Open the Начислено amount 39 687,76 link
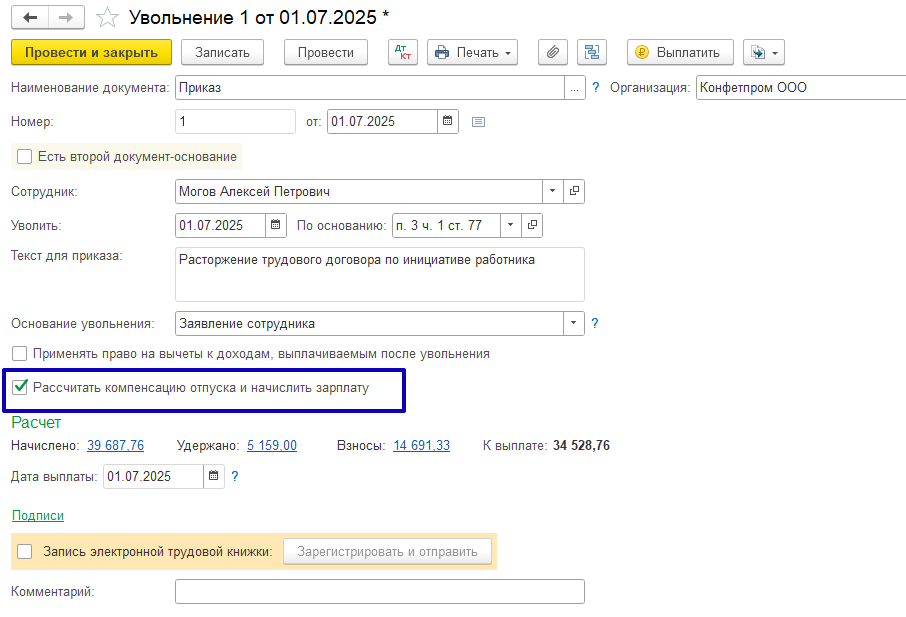The width and height of the screenshot is (906, 617). point(115,445)
